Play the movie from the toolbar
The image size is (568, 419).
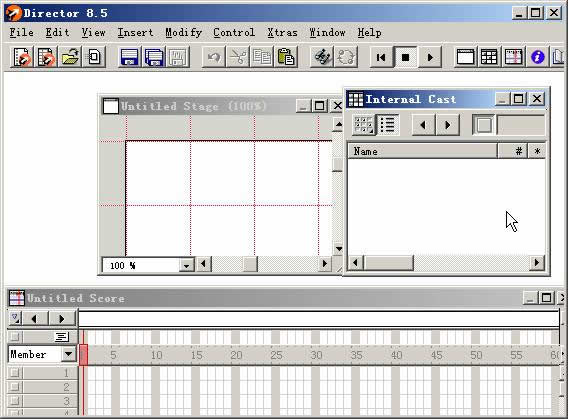click(x=430, y=57)
